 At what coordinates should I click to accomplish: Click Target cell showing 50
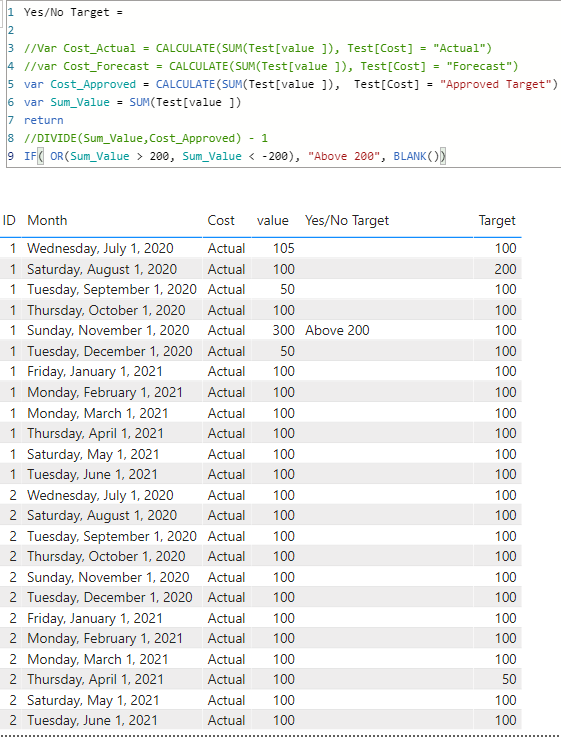(x=509, y=679)
